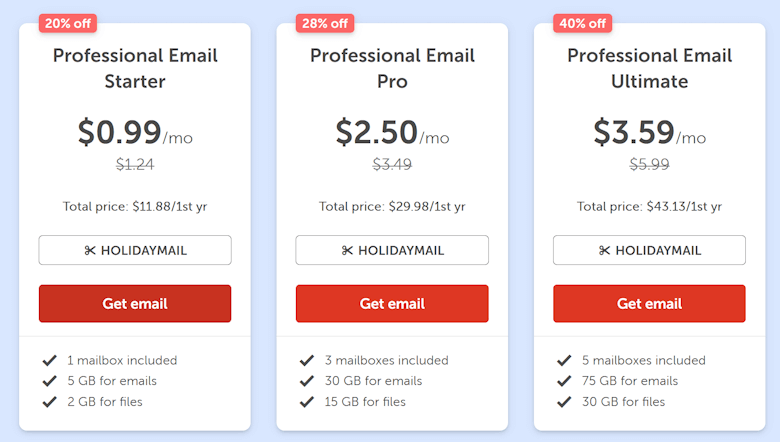Click checkmark beside '75 GB for emails'
780x442 pixels.
pos(563,381)
